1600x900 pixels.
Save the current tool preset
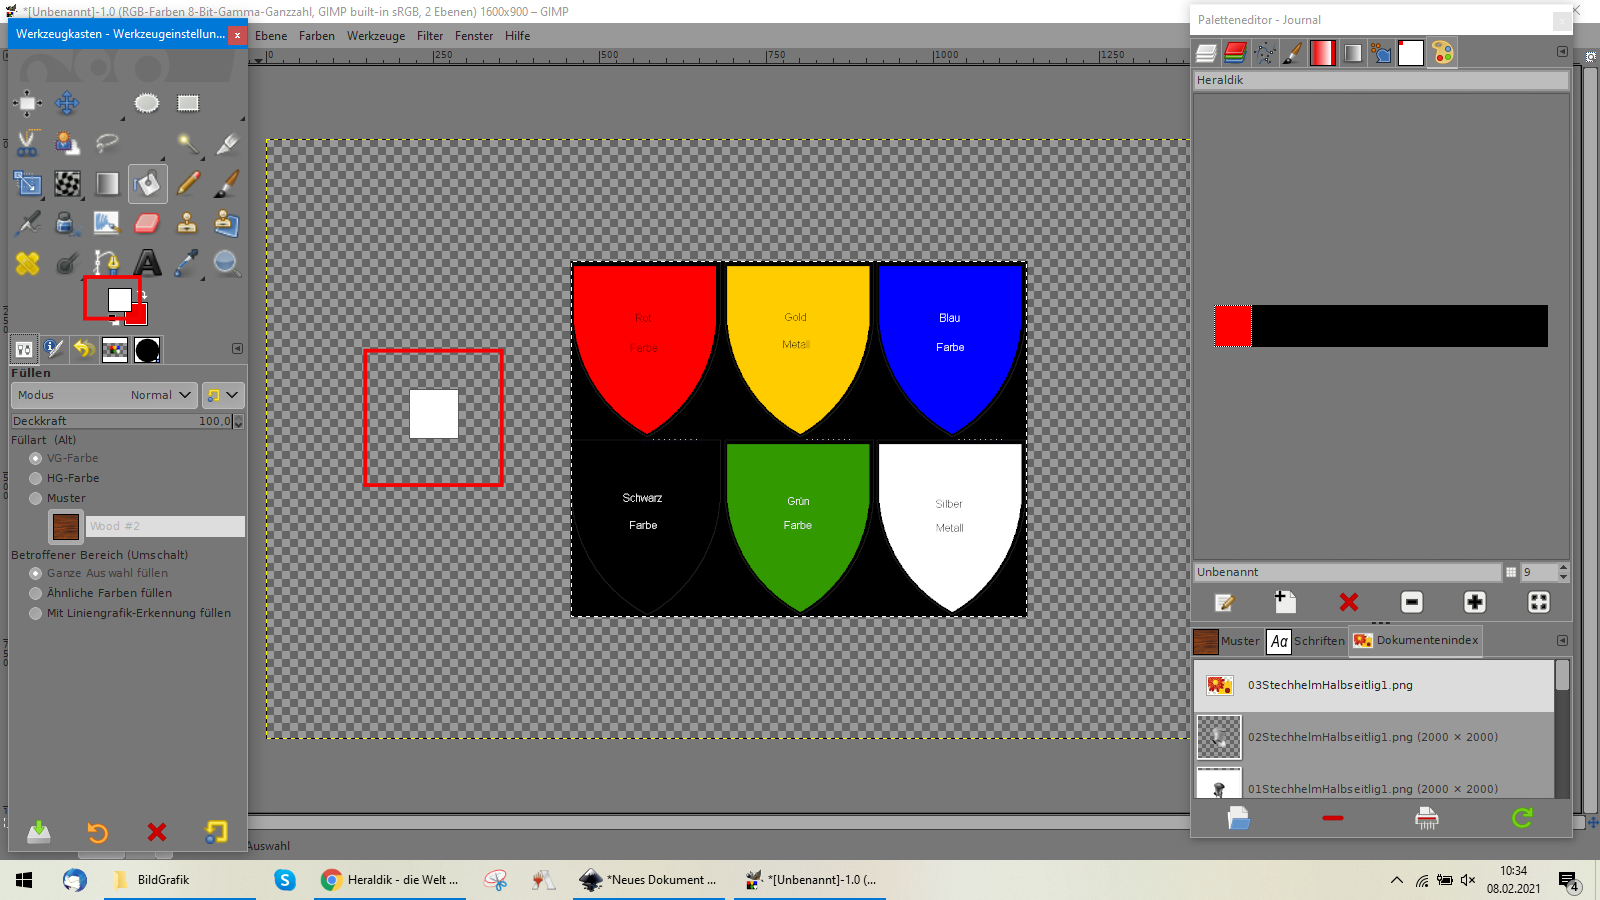point(39,832)
